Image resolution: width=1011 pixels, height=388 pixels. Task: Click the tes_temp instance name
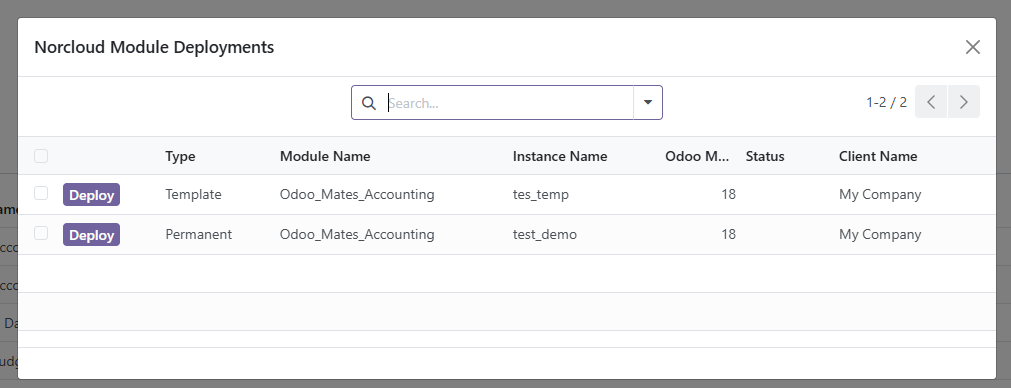coord(541,194)
